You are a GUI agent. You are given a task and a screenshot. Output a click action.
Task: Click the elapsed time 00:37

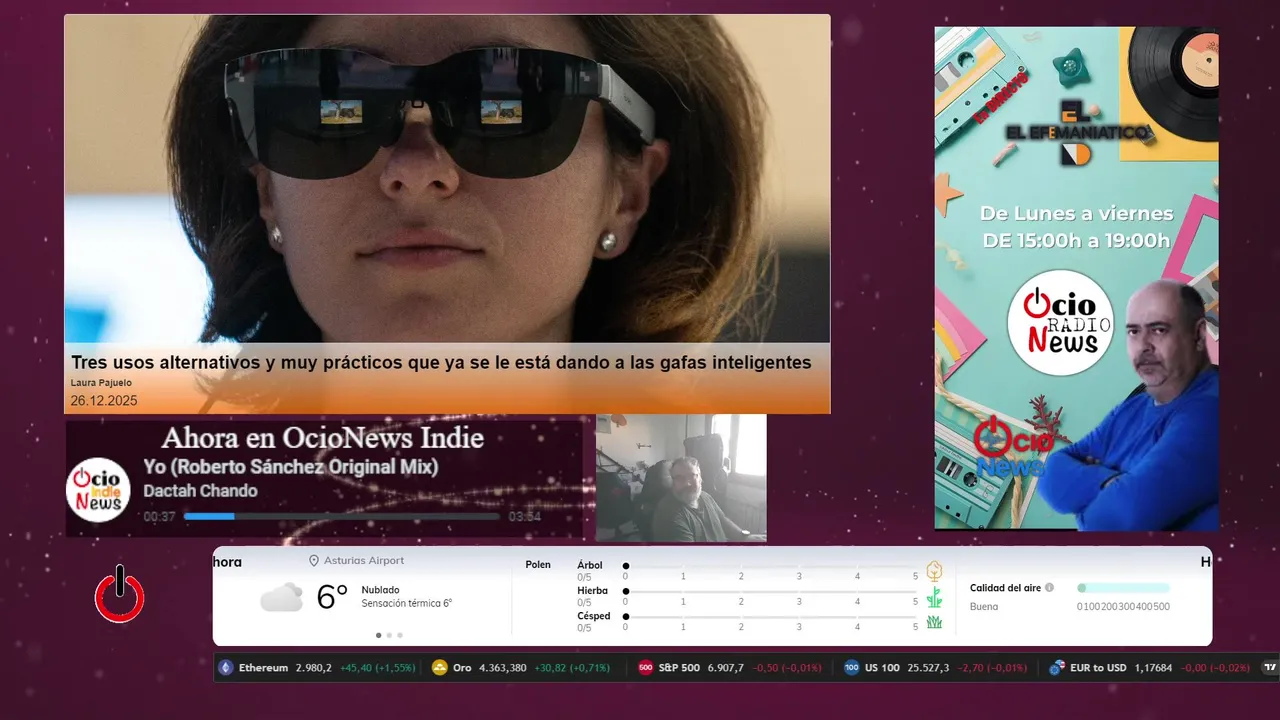[159, 517]
